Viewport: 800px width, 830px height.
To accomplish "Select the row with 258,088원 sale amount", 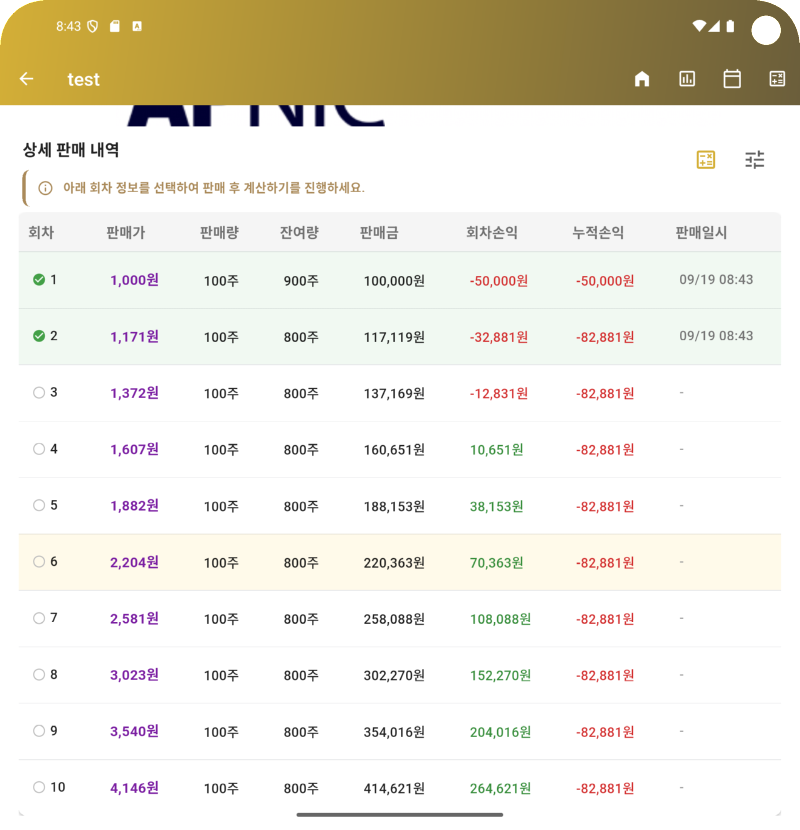I will pyautogui.click(x=394, y=619).
